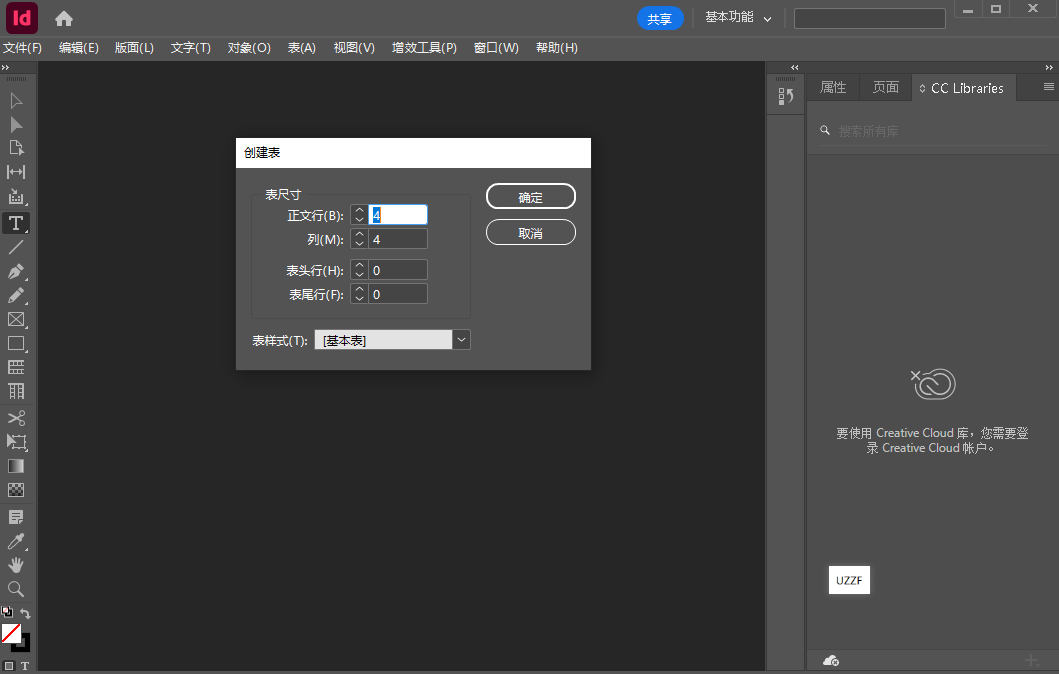Screen dimensions: 1059x674
Task: Select the Type tool
Action: tap(16, 223)
